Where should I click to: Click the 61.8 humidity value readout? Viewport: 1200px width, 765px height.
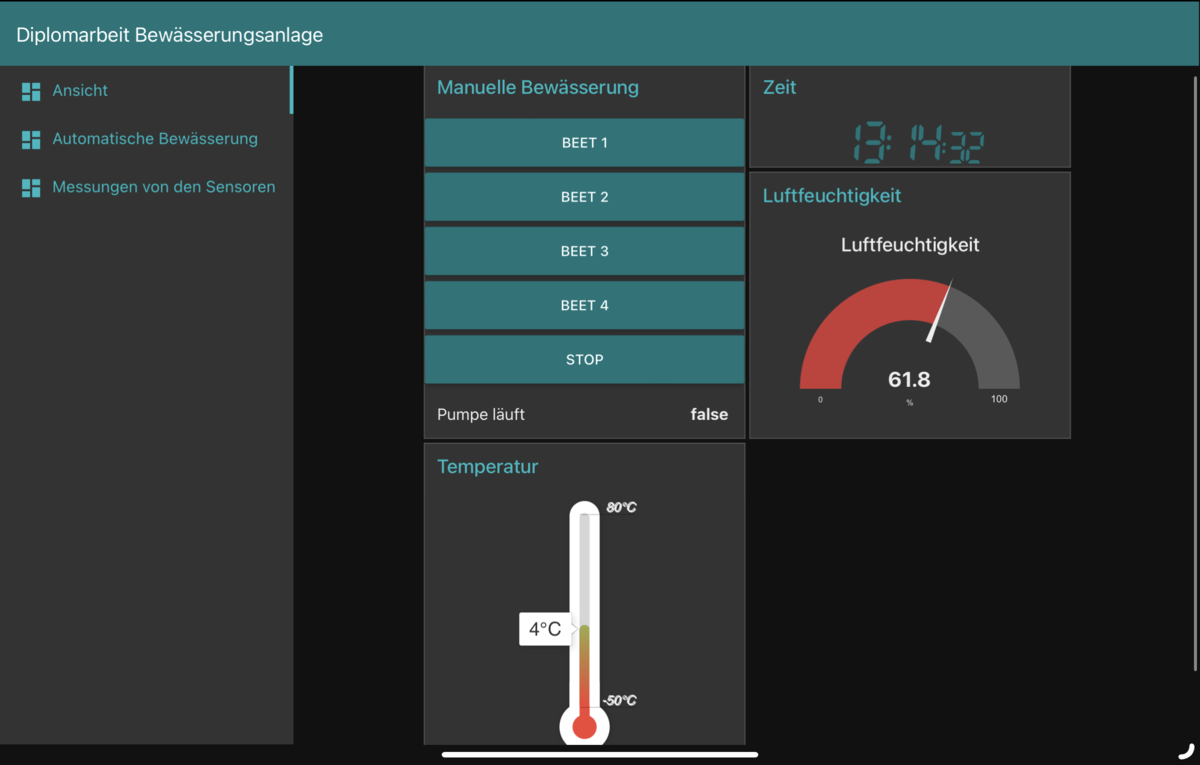tap(909, 379)
